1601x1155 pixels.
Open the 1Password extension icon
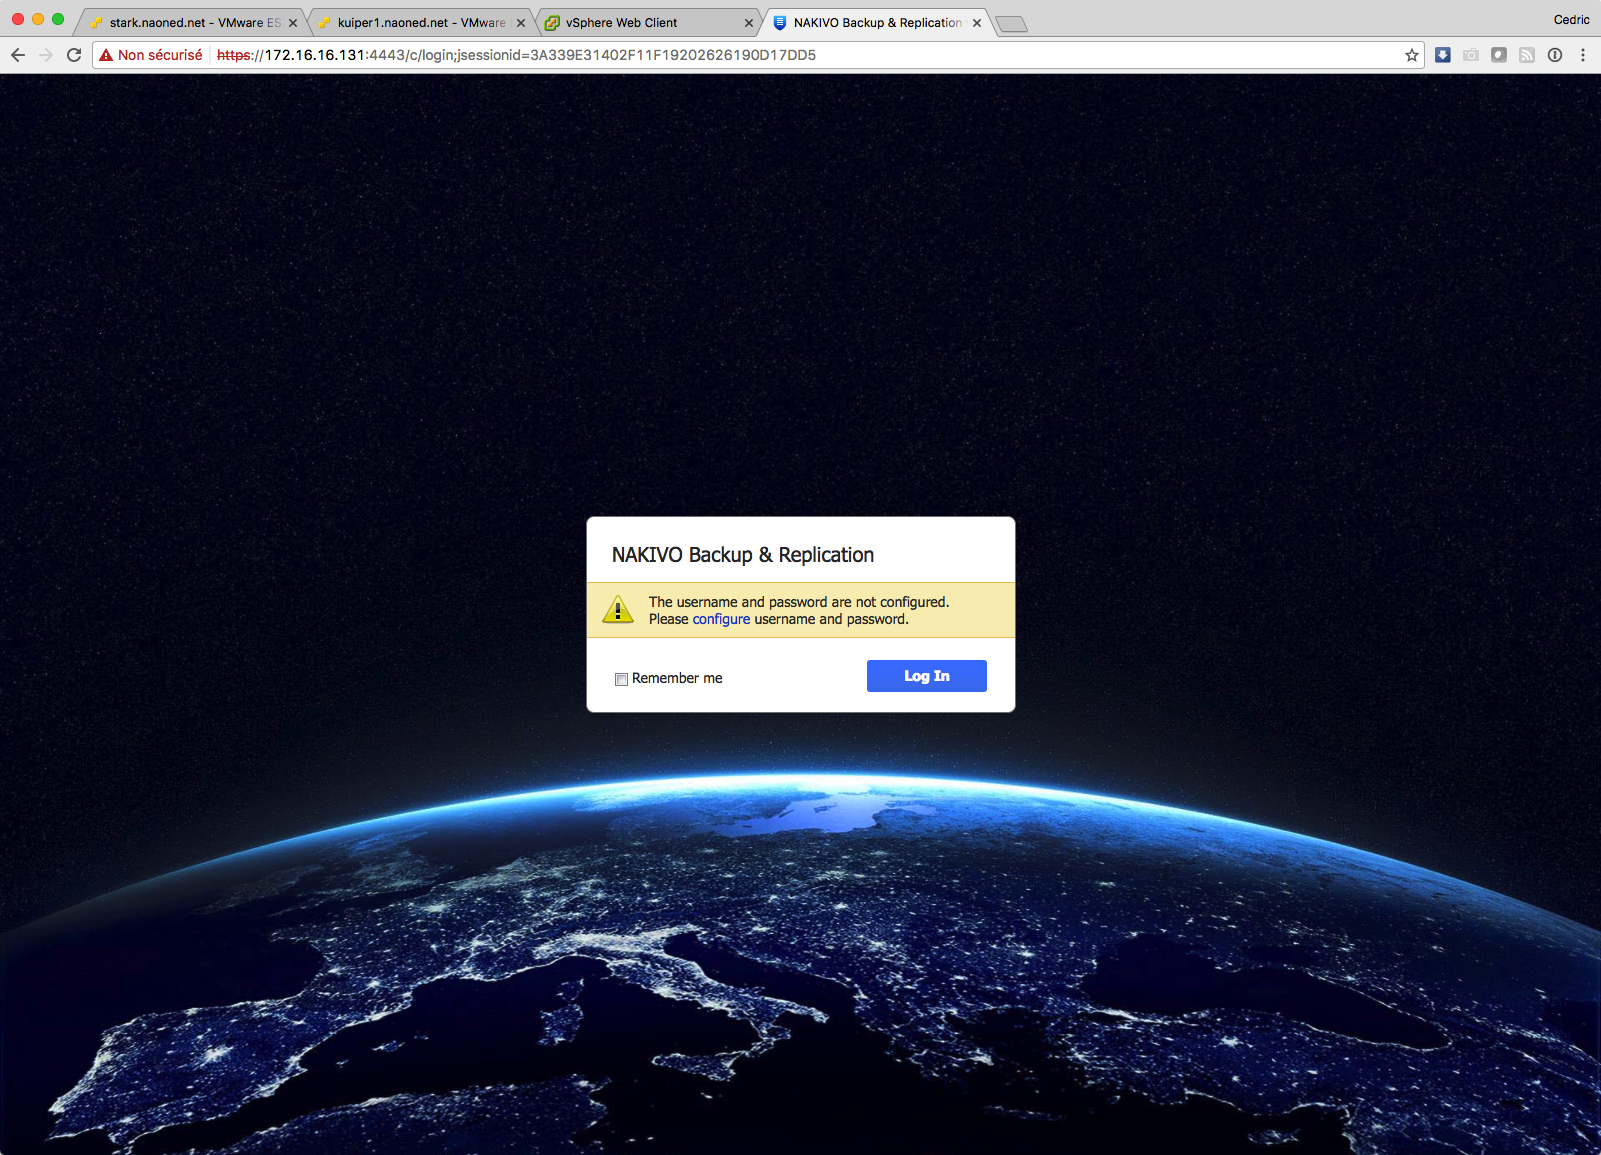point(1554,55)
